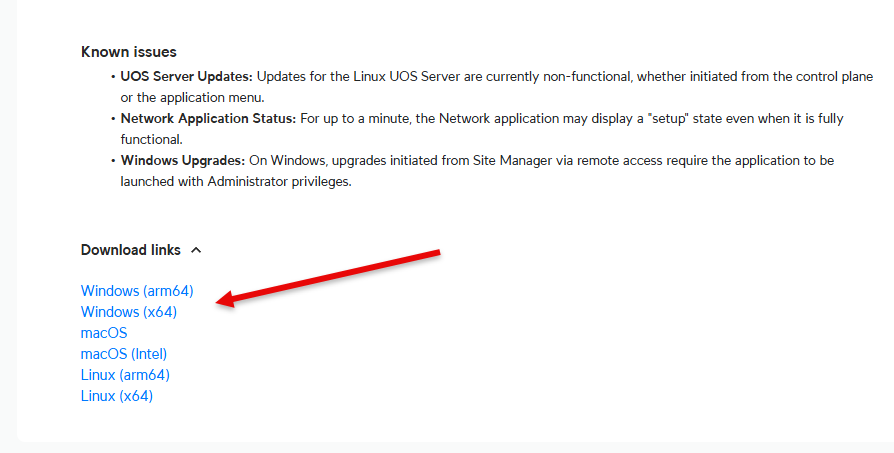
Task: Click the bold UOS Server Updates label
Action: pyautogui.click(x=186, y=76)
